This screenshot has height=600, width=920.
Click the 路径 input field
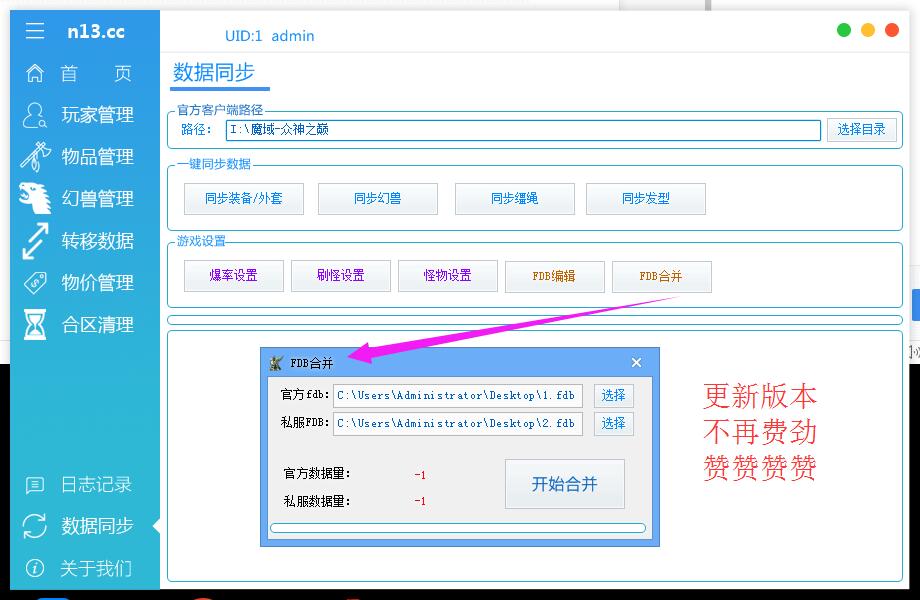point(523,130)
